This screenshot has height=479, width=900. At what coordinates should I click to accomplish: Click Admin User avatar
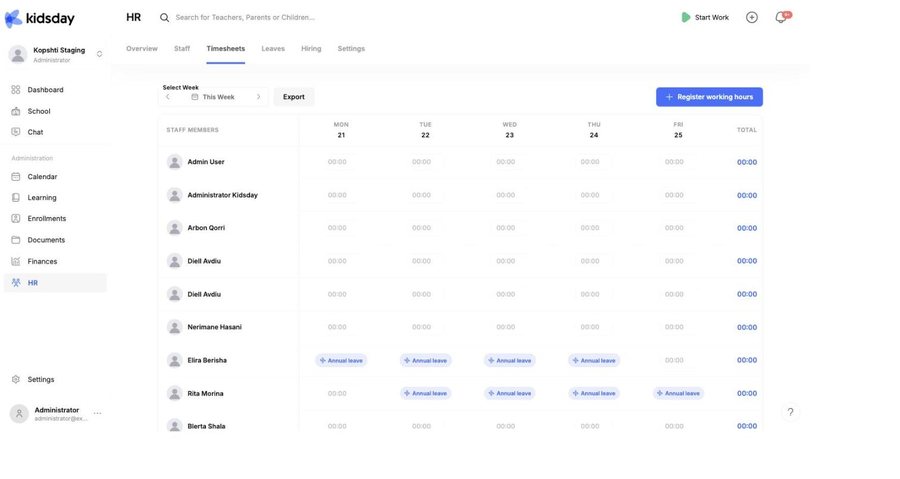(x=174, y=162)
